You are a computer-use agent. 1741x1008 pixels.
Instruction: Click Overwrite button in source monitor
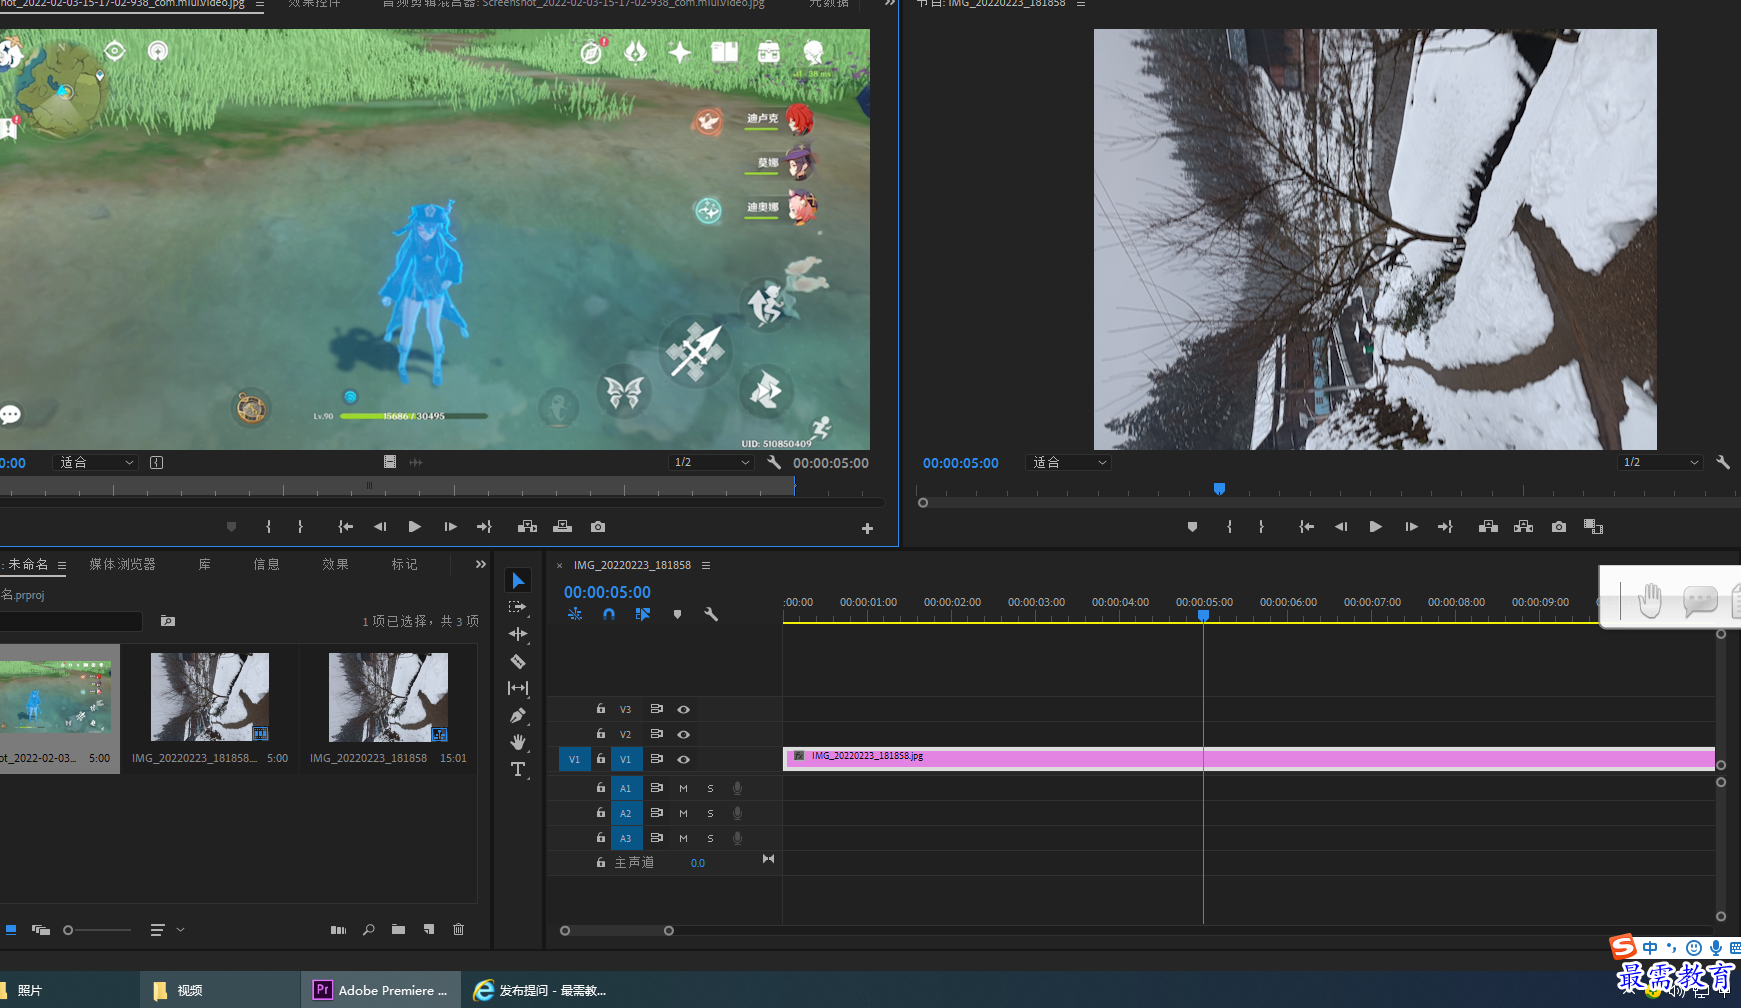563,527
